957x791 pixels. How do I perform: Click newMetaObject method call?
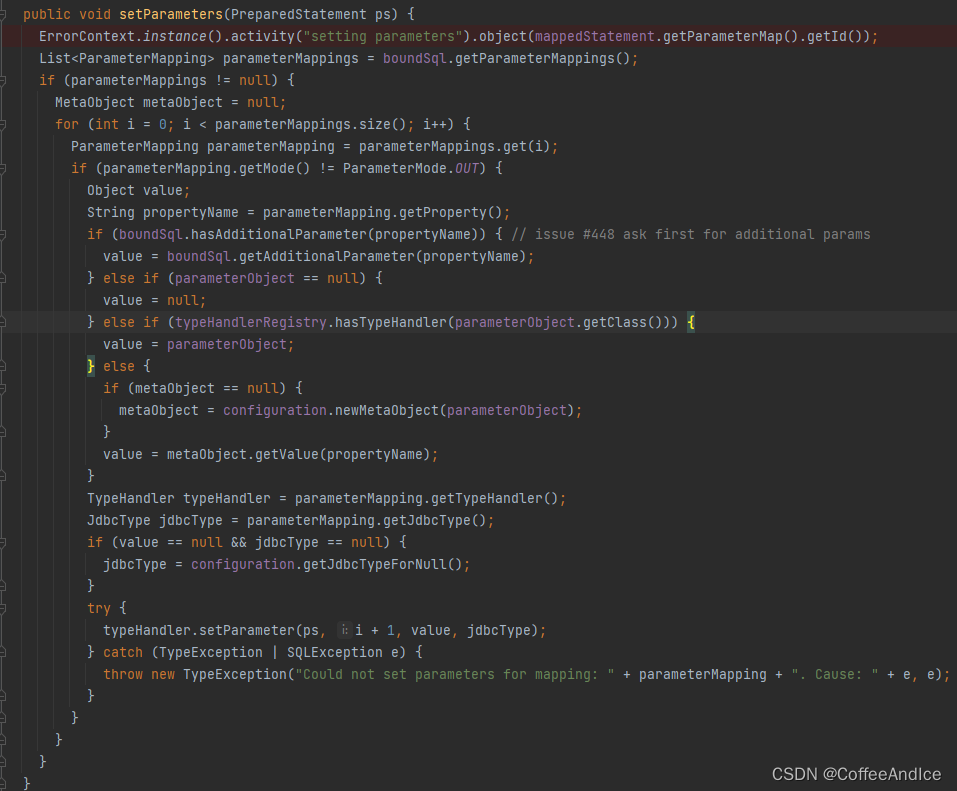[386, 410]
